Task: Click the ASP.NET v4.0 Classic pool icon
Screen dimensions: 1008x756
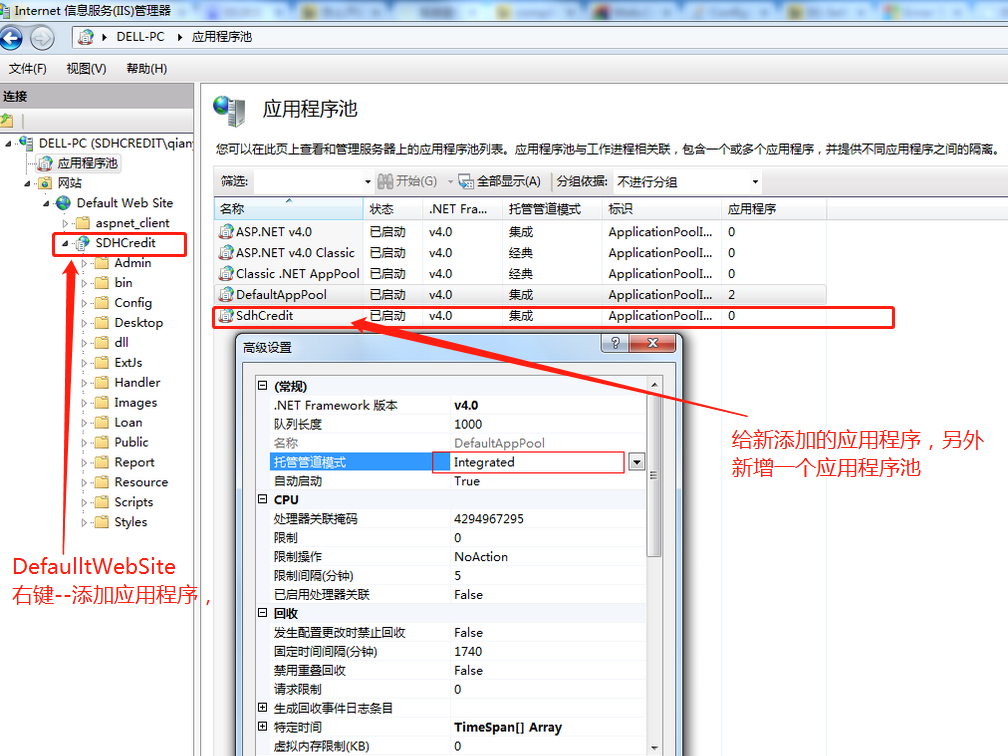Action: 226,253
